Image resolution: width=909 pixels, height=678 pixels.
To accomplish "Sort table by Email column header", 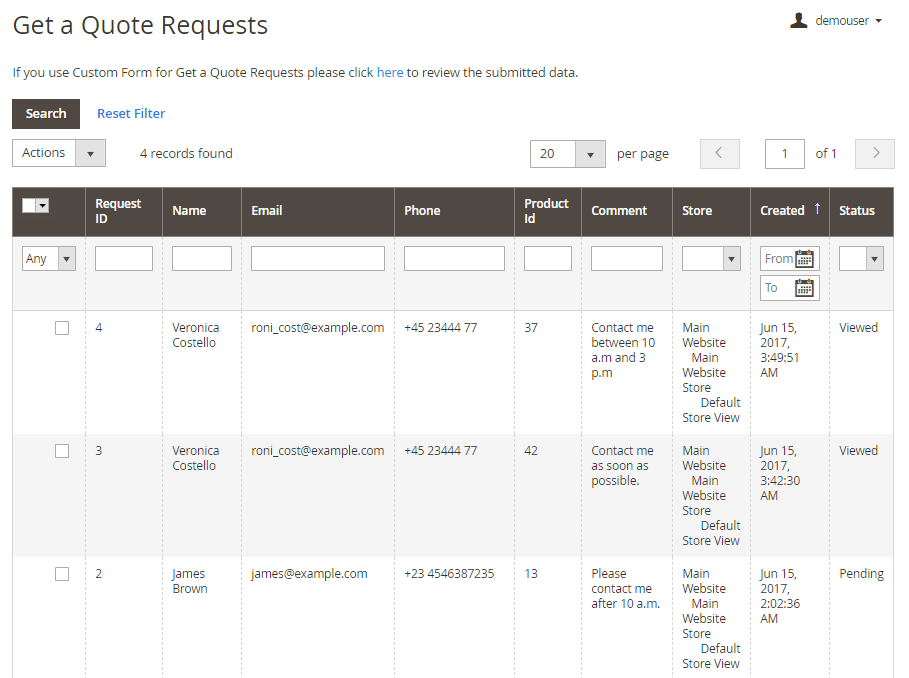I will (267, 211).
